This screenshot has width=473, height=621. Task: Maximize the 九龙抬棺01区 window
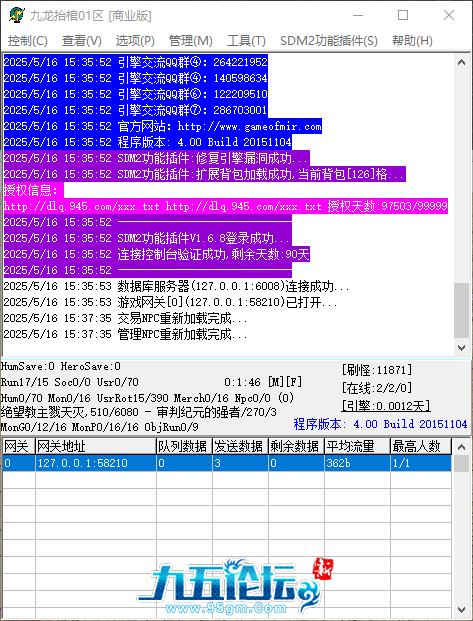403,15
